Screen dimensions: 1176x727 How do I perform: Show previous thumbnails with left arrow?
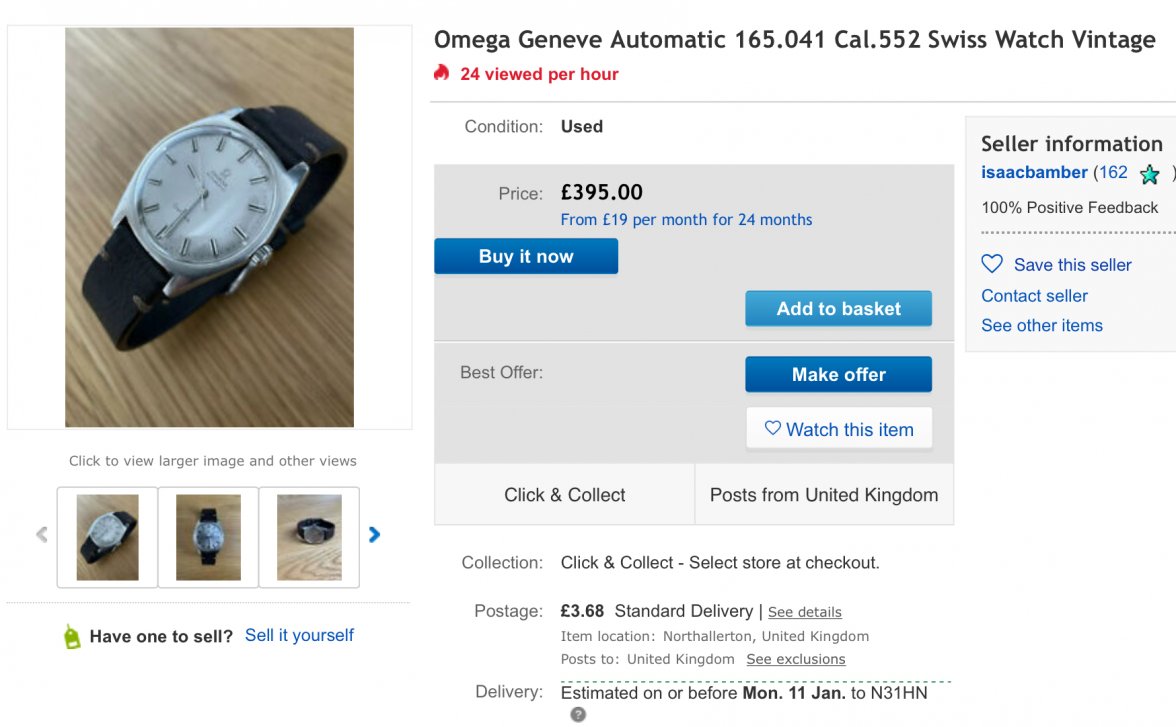pos(41,535)
